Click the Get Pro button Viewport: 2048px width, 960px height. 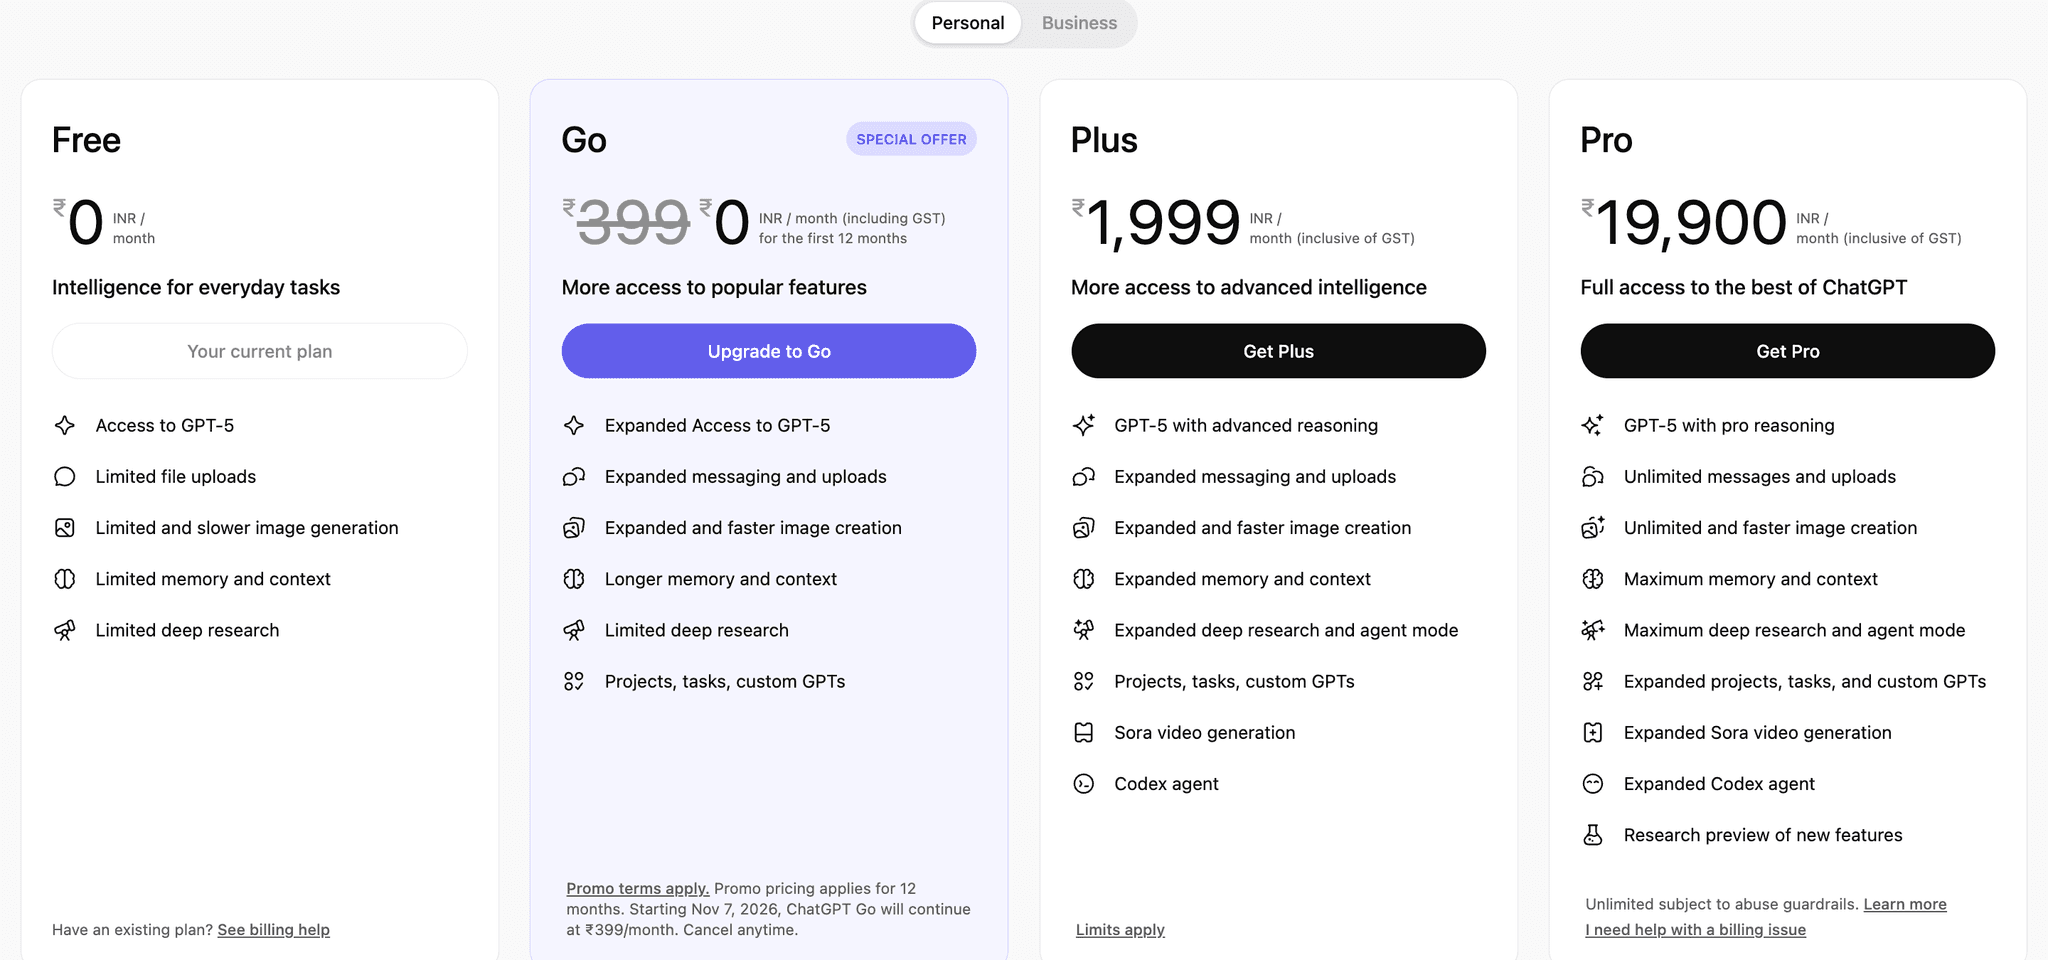pos(1787,351)
